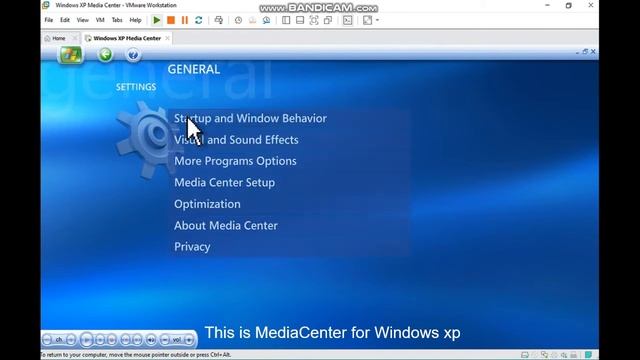Screen dimensions: 640x360
Task: Click the Unity mode toolbar icon
Action: pos(328,20)
